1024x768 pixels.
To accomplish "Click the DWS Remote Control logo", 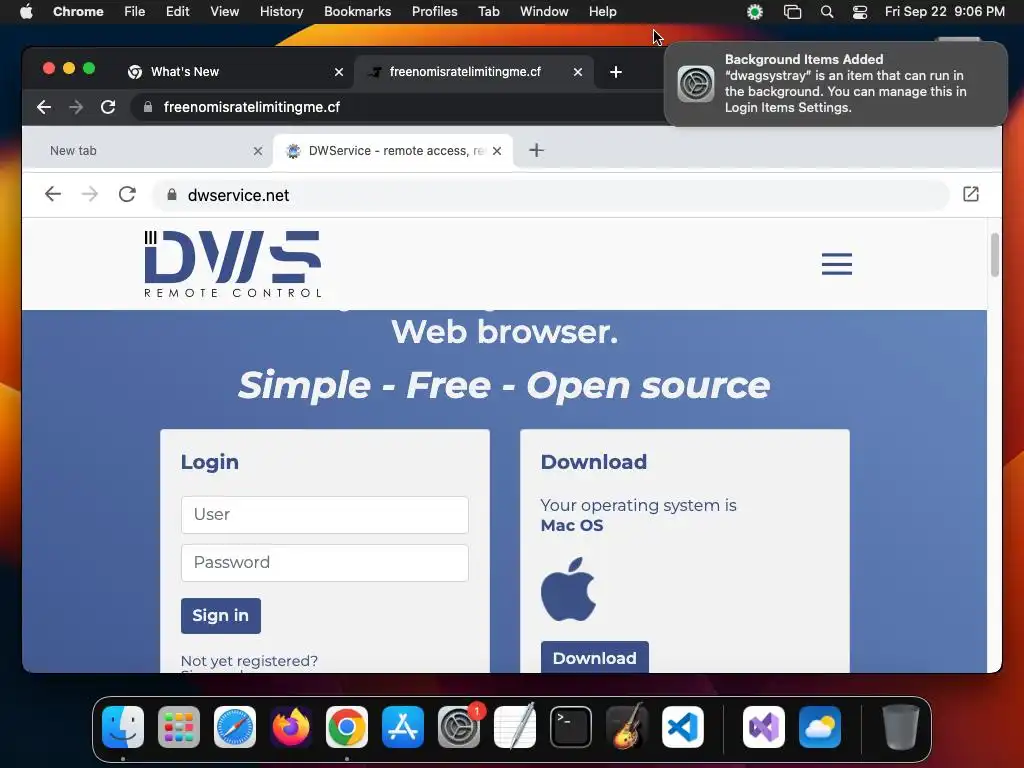I will (232, 264).
